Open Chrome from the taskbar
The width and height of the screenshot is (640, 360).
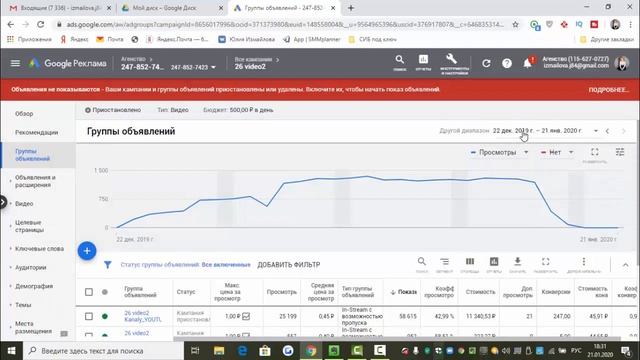click(311, 351)
